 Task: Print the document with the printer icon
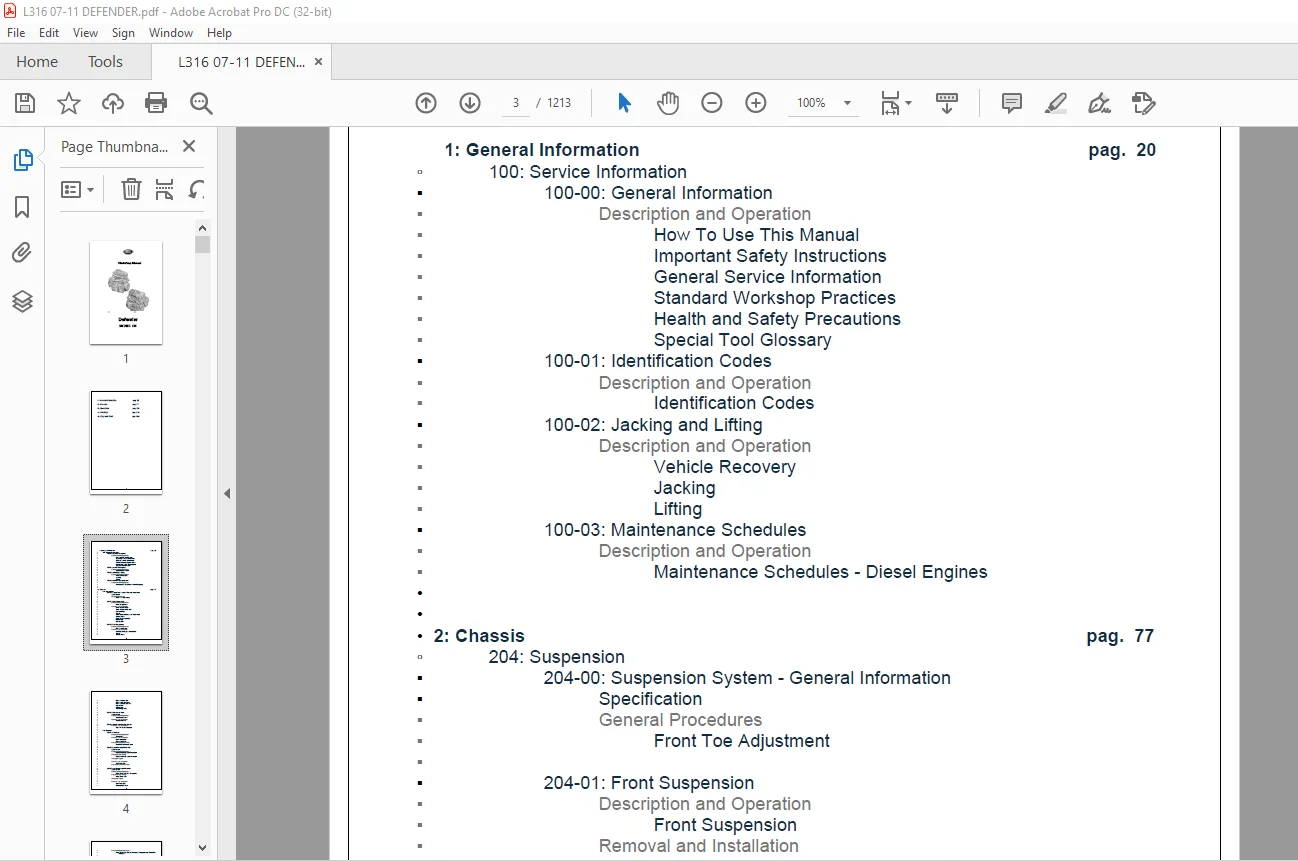pos(156,103)
